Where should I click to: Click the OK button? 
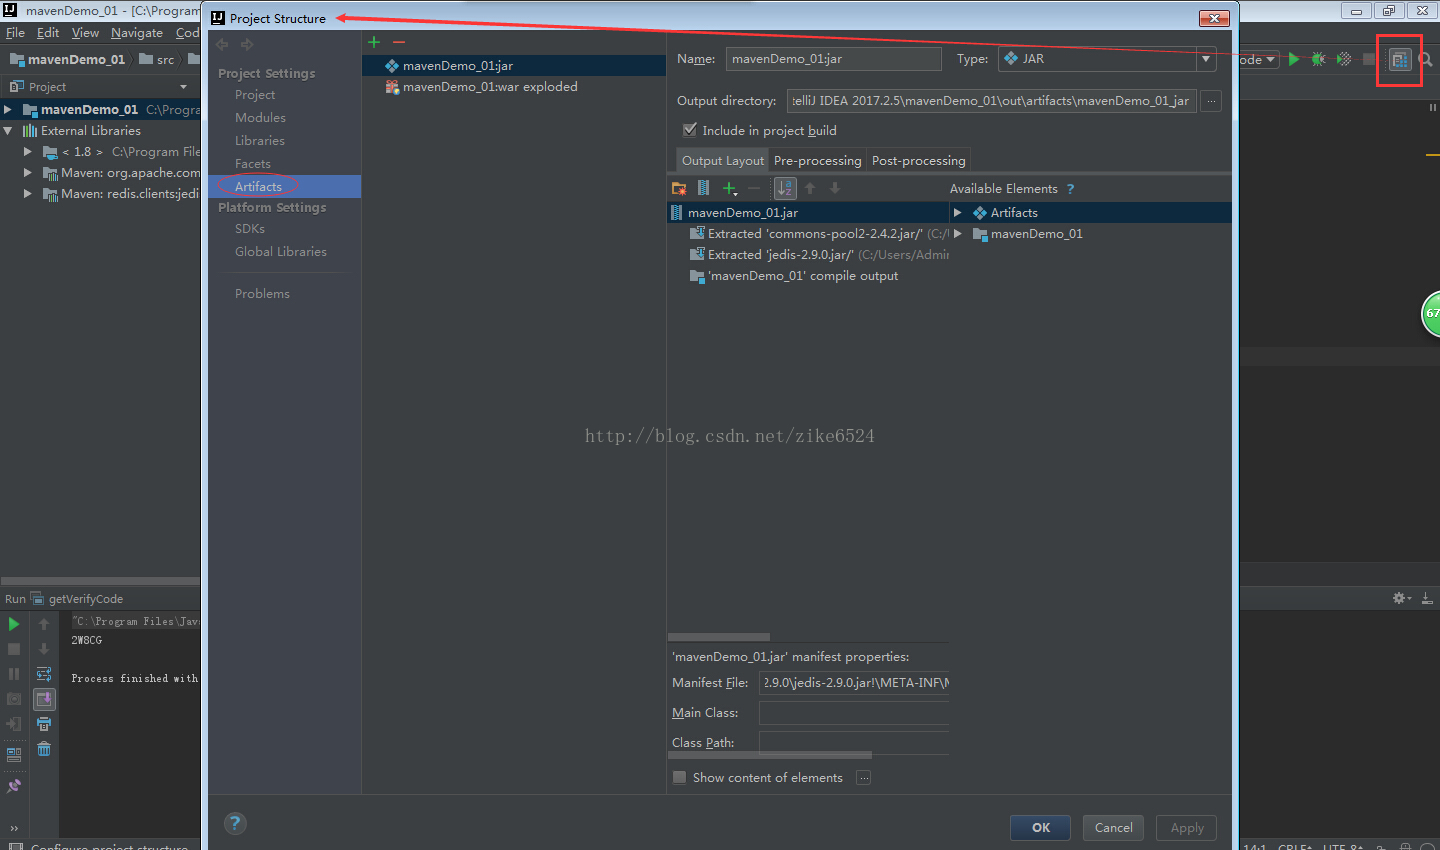(x=1040, y=827)
